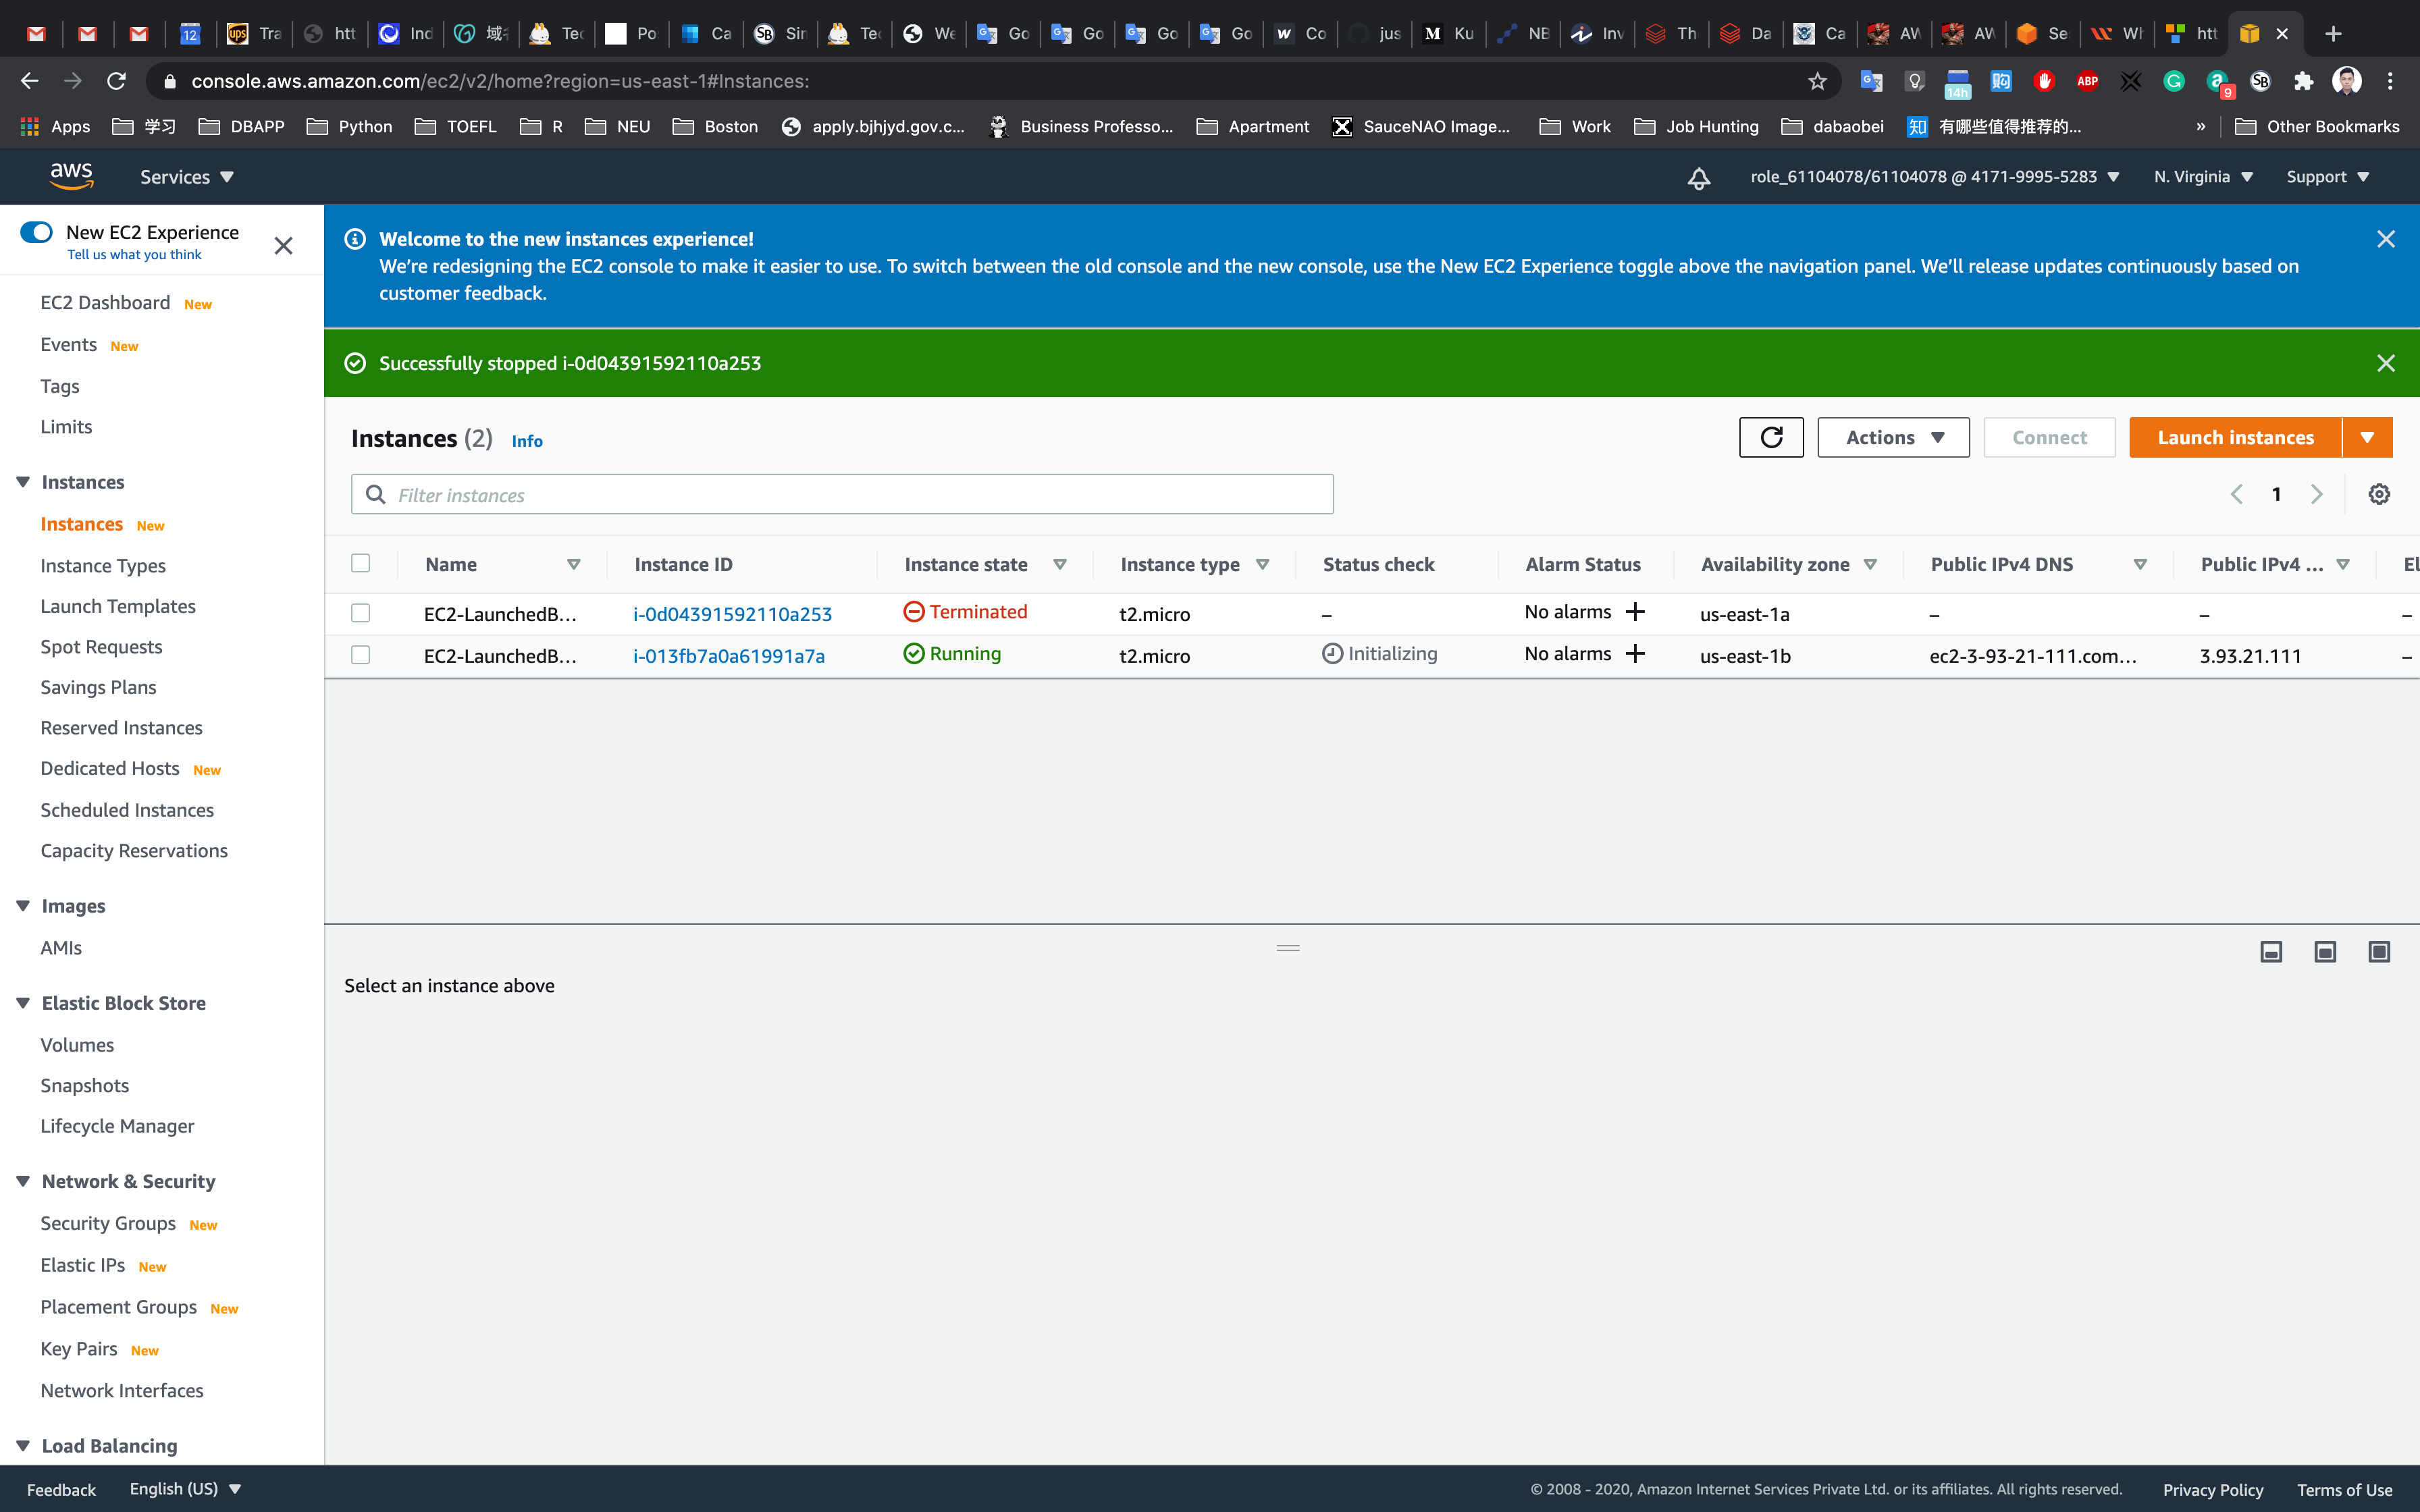2420x1512 pixels.
Task: Open the Actions dropdown
Action: 1893,438
